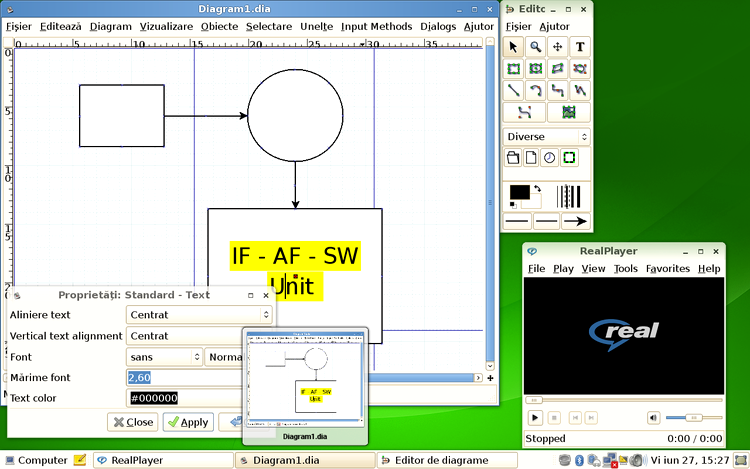
Task: Click the Mărime font input field
Action: tap(185, 377)
